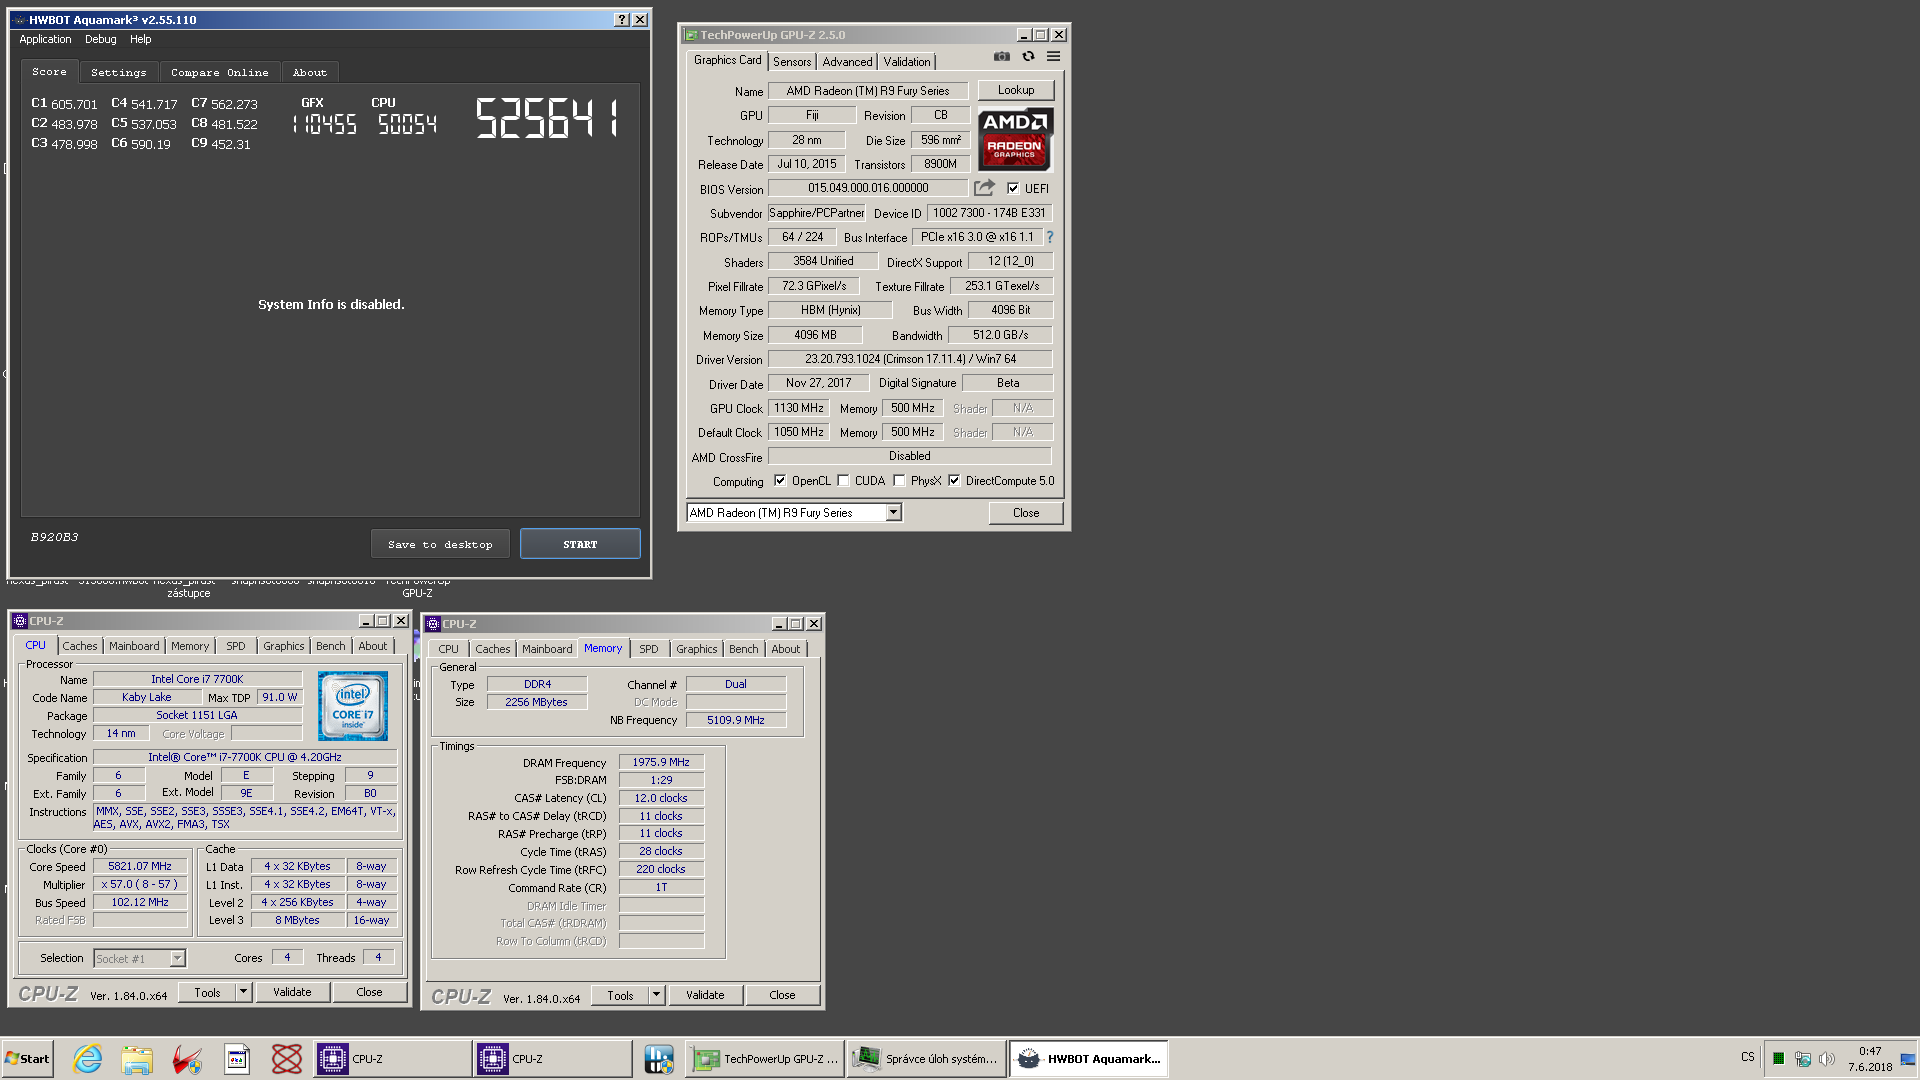
Task: Switch to second CPU-Z taskbar button
Action: (x=553, y=1059)
